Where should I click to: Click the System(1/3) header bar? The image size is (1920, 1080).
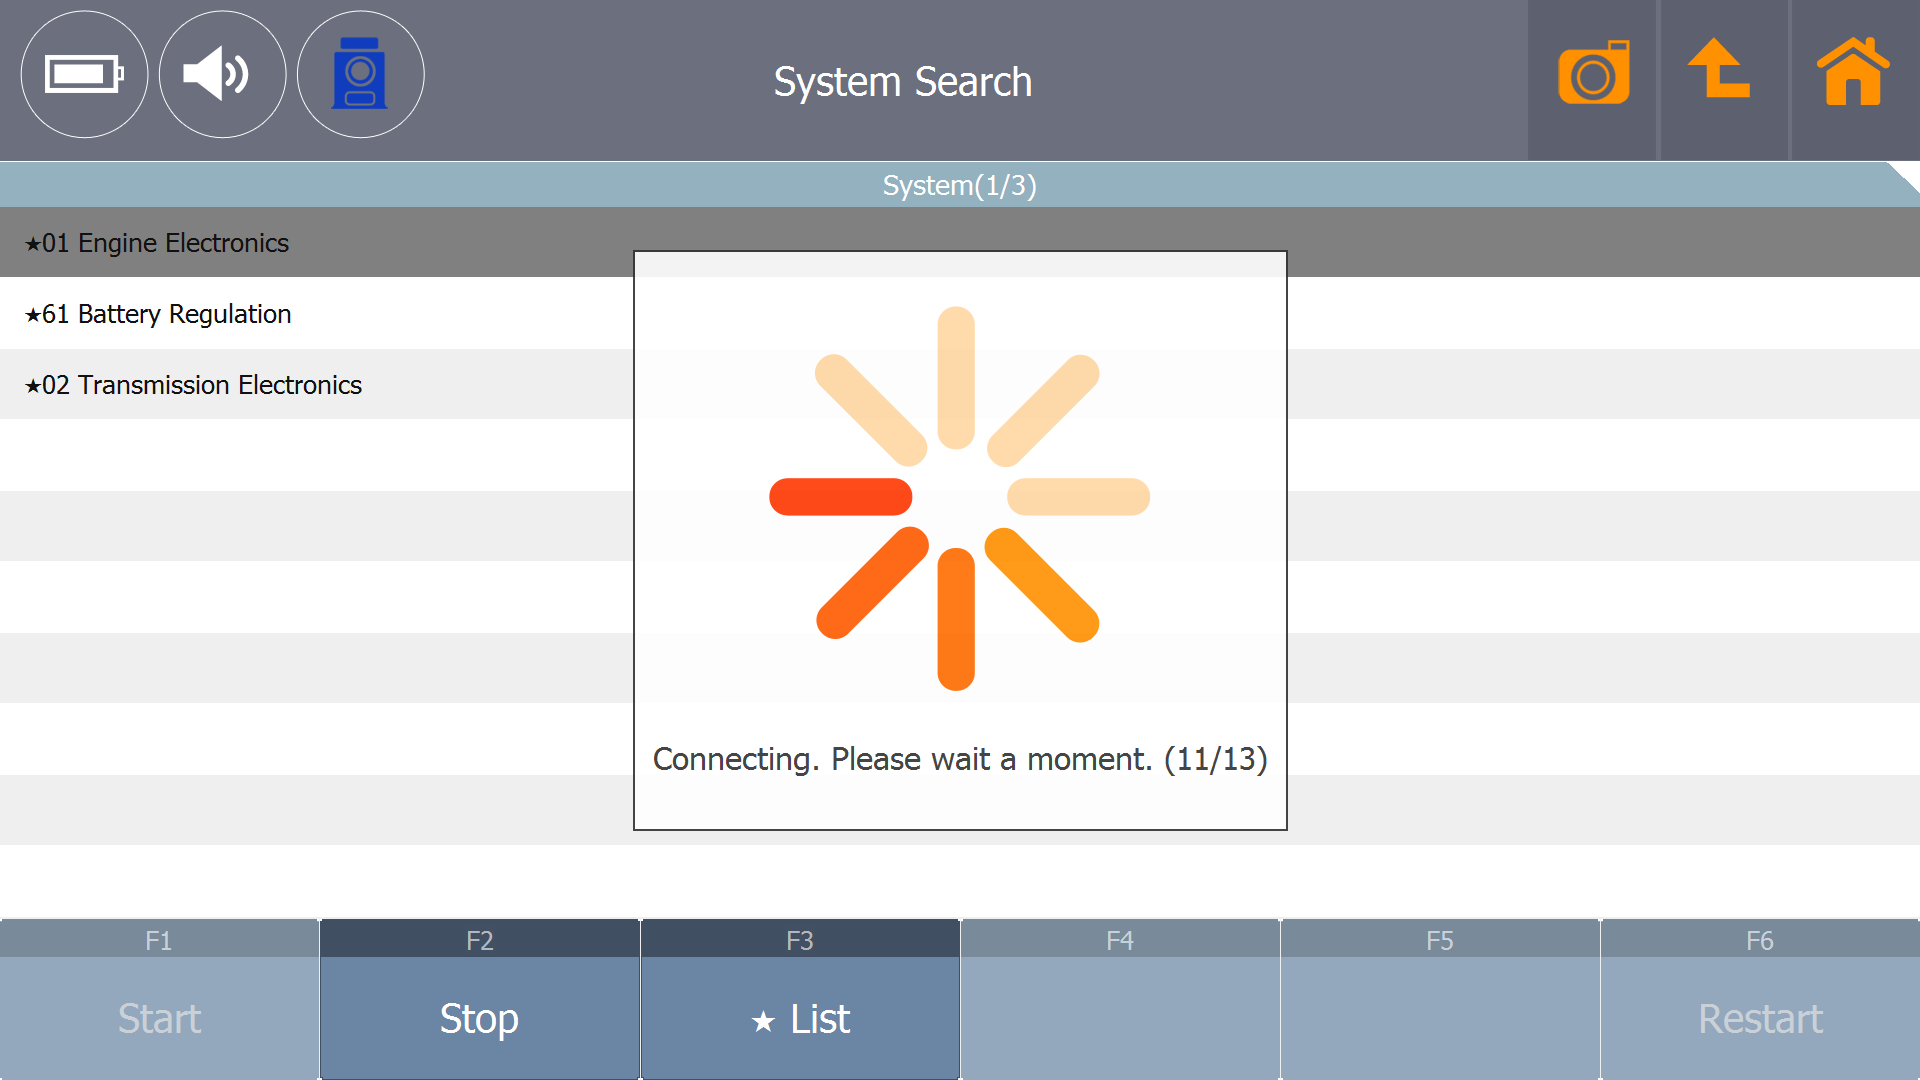point(958,185)
